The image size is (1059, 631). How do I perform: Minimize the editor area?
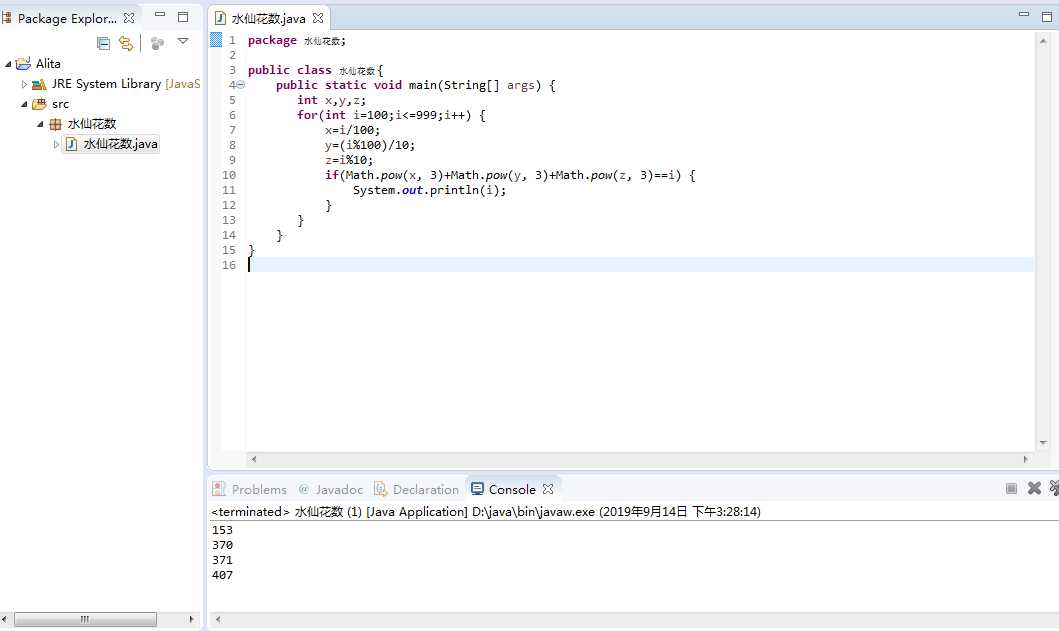[1024, 14]
